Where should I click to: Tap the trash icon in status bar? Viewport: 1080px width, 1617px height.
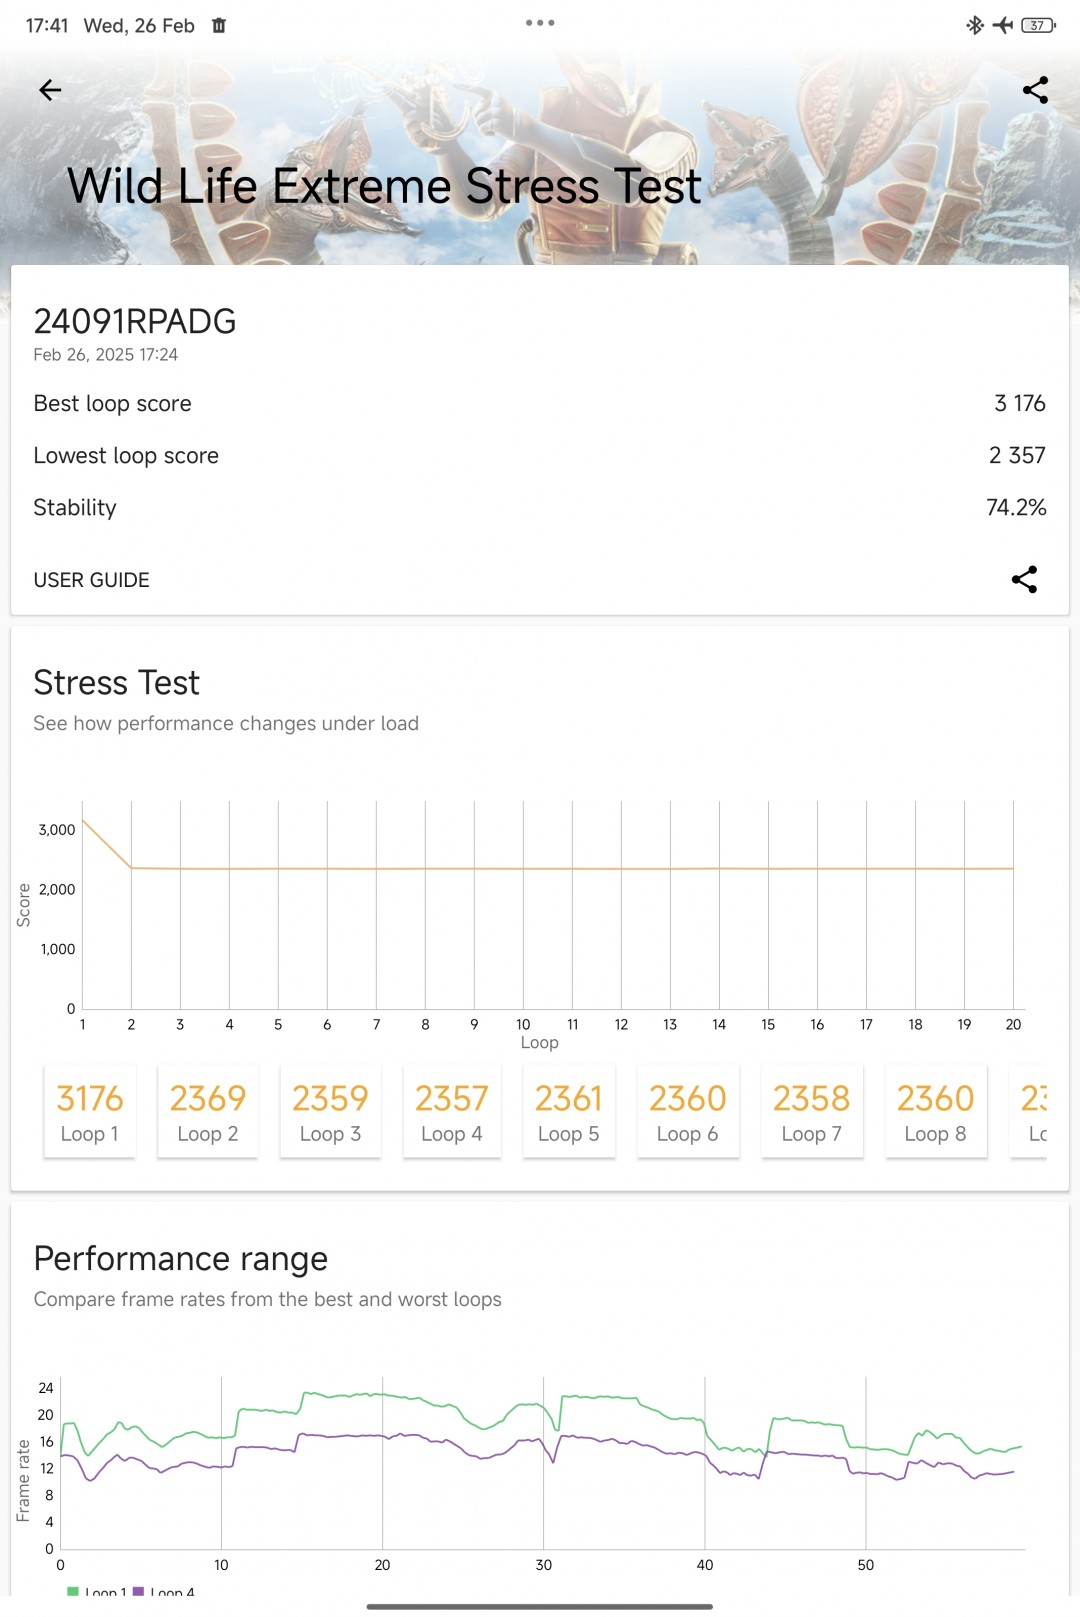tap(219, 26)
